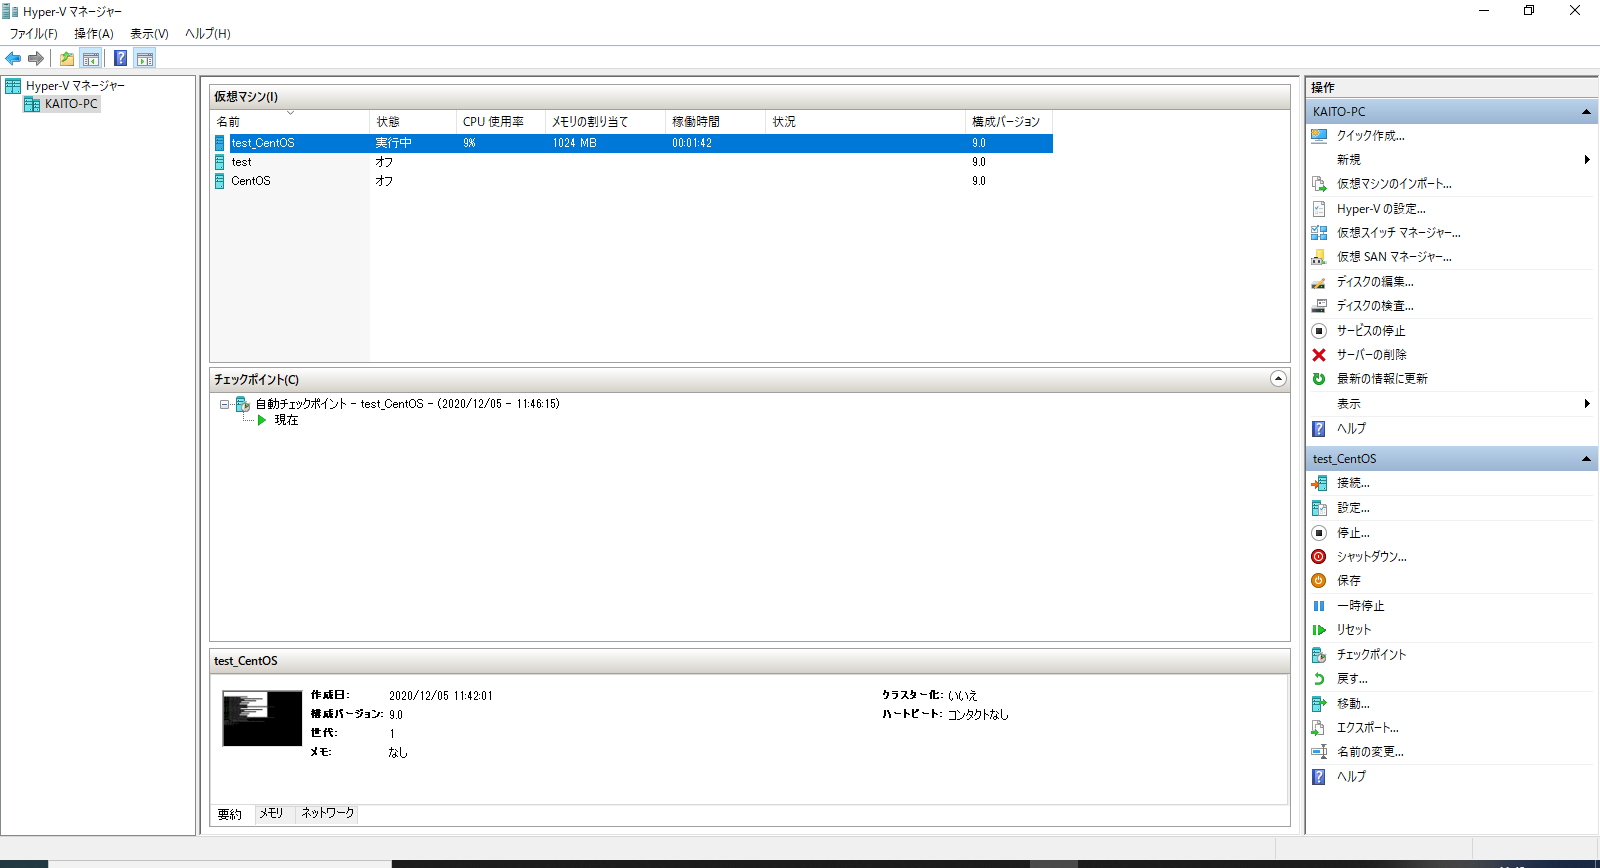The height and width of the screenshot is (868, 1600).
Task: Click the blue question mark toolbar icon
Action: 120,59
